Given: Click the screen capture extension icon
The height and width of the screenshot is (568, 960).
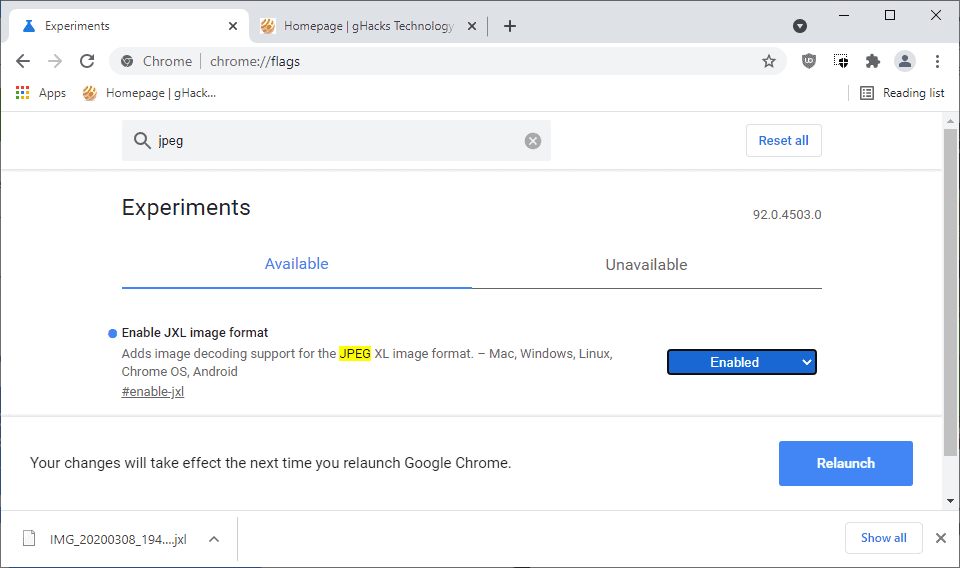Looking at the screenshot, I should click(x=841, y=61).
